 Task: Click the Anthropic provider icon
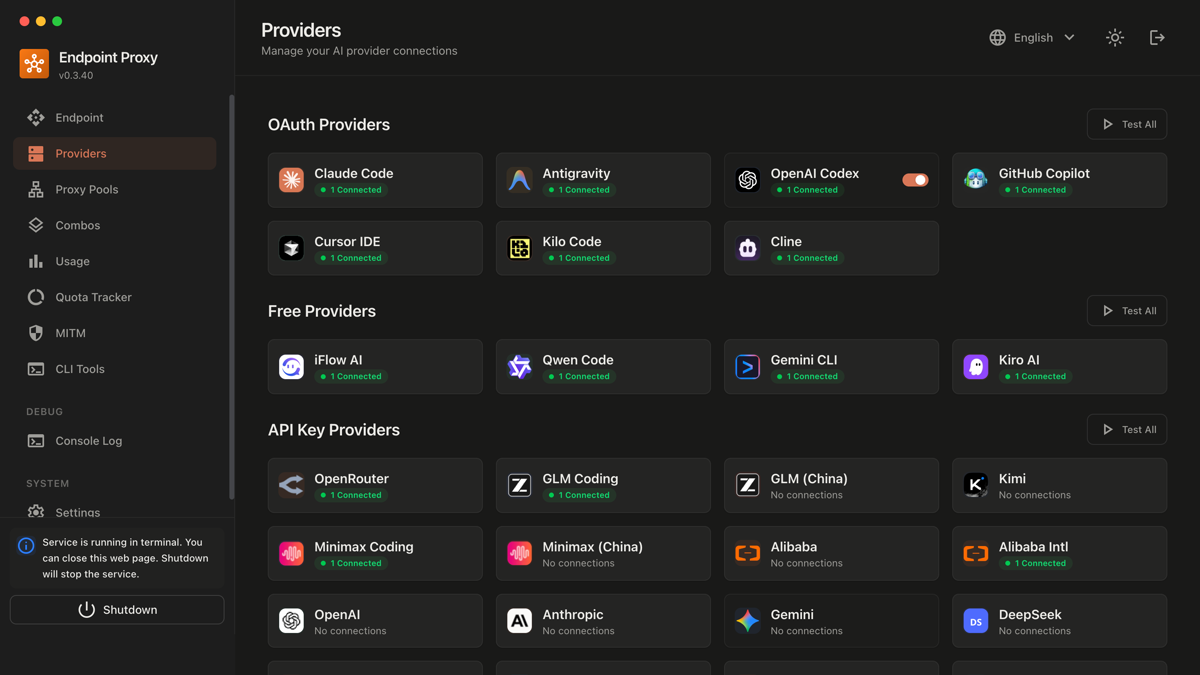519,621
